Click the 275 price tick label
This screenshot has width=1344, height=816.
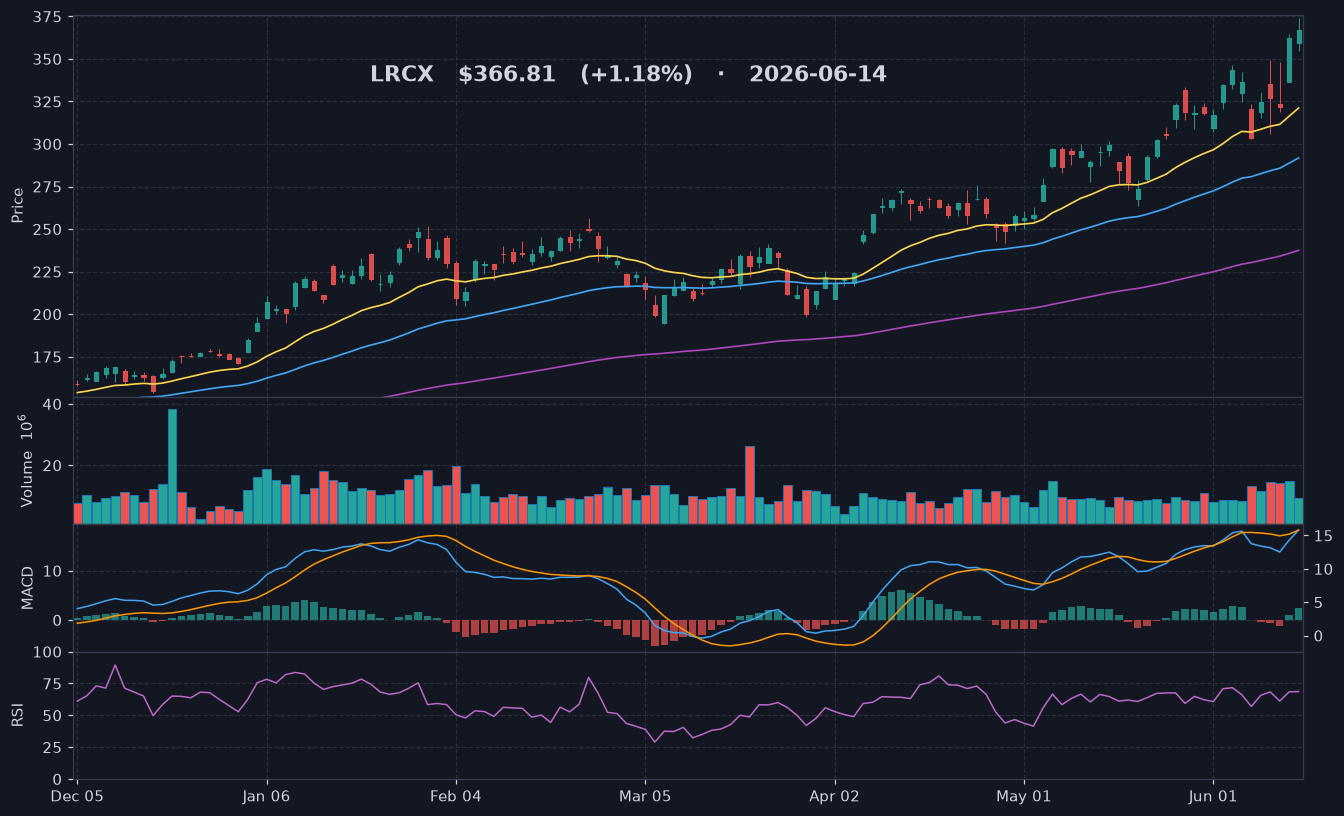48,188
